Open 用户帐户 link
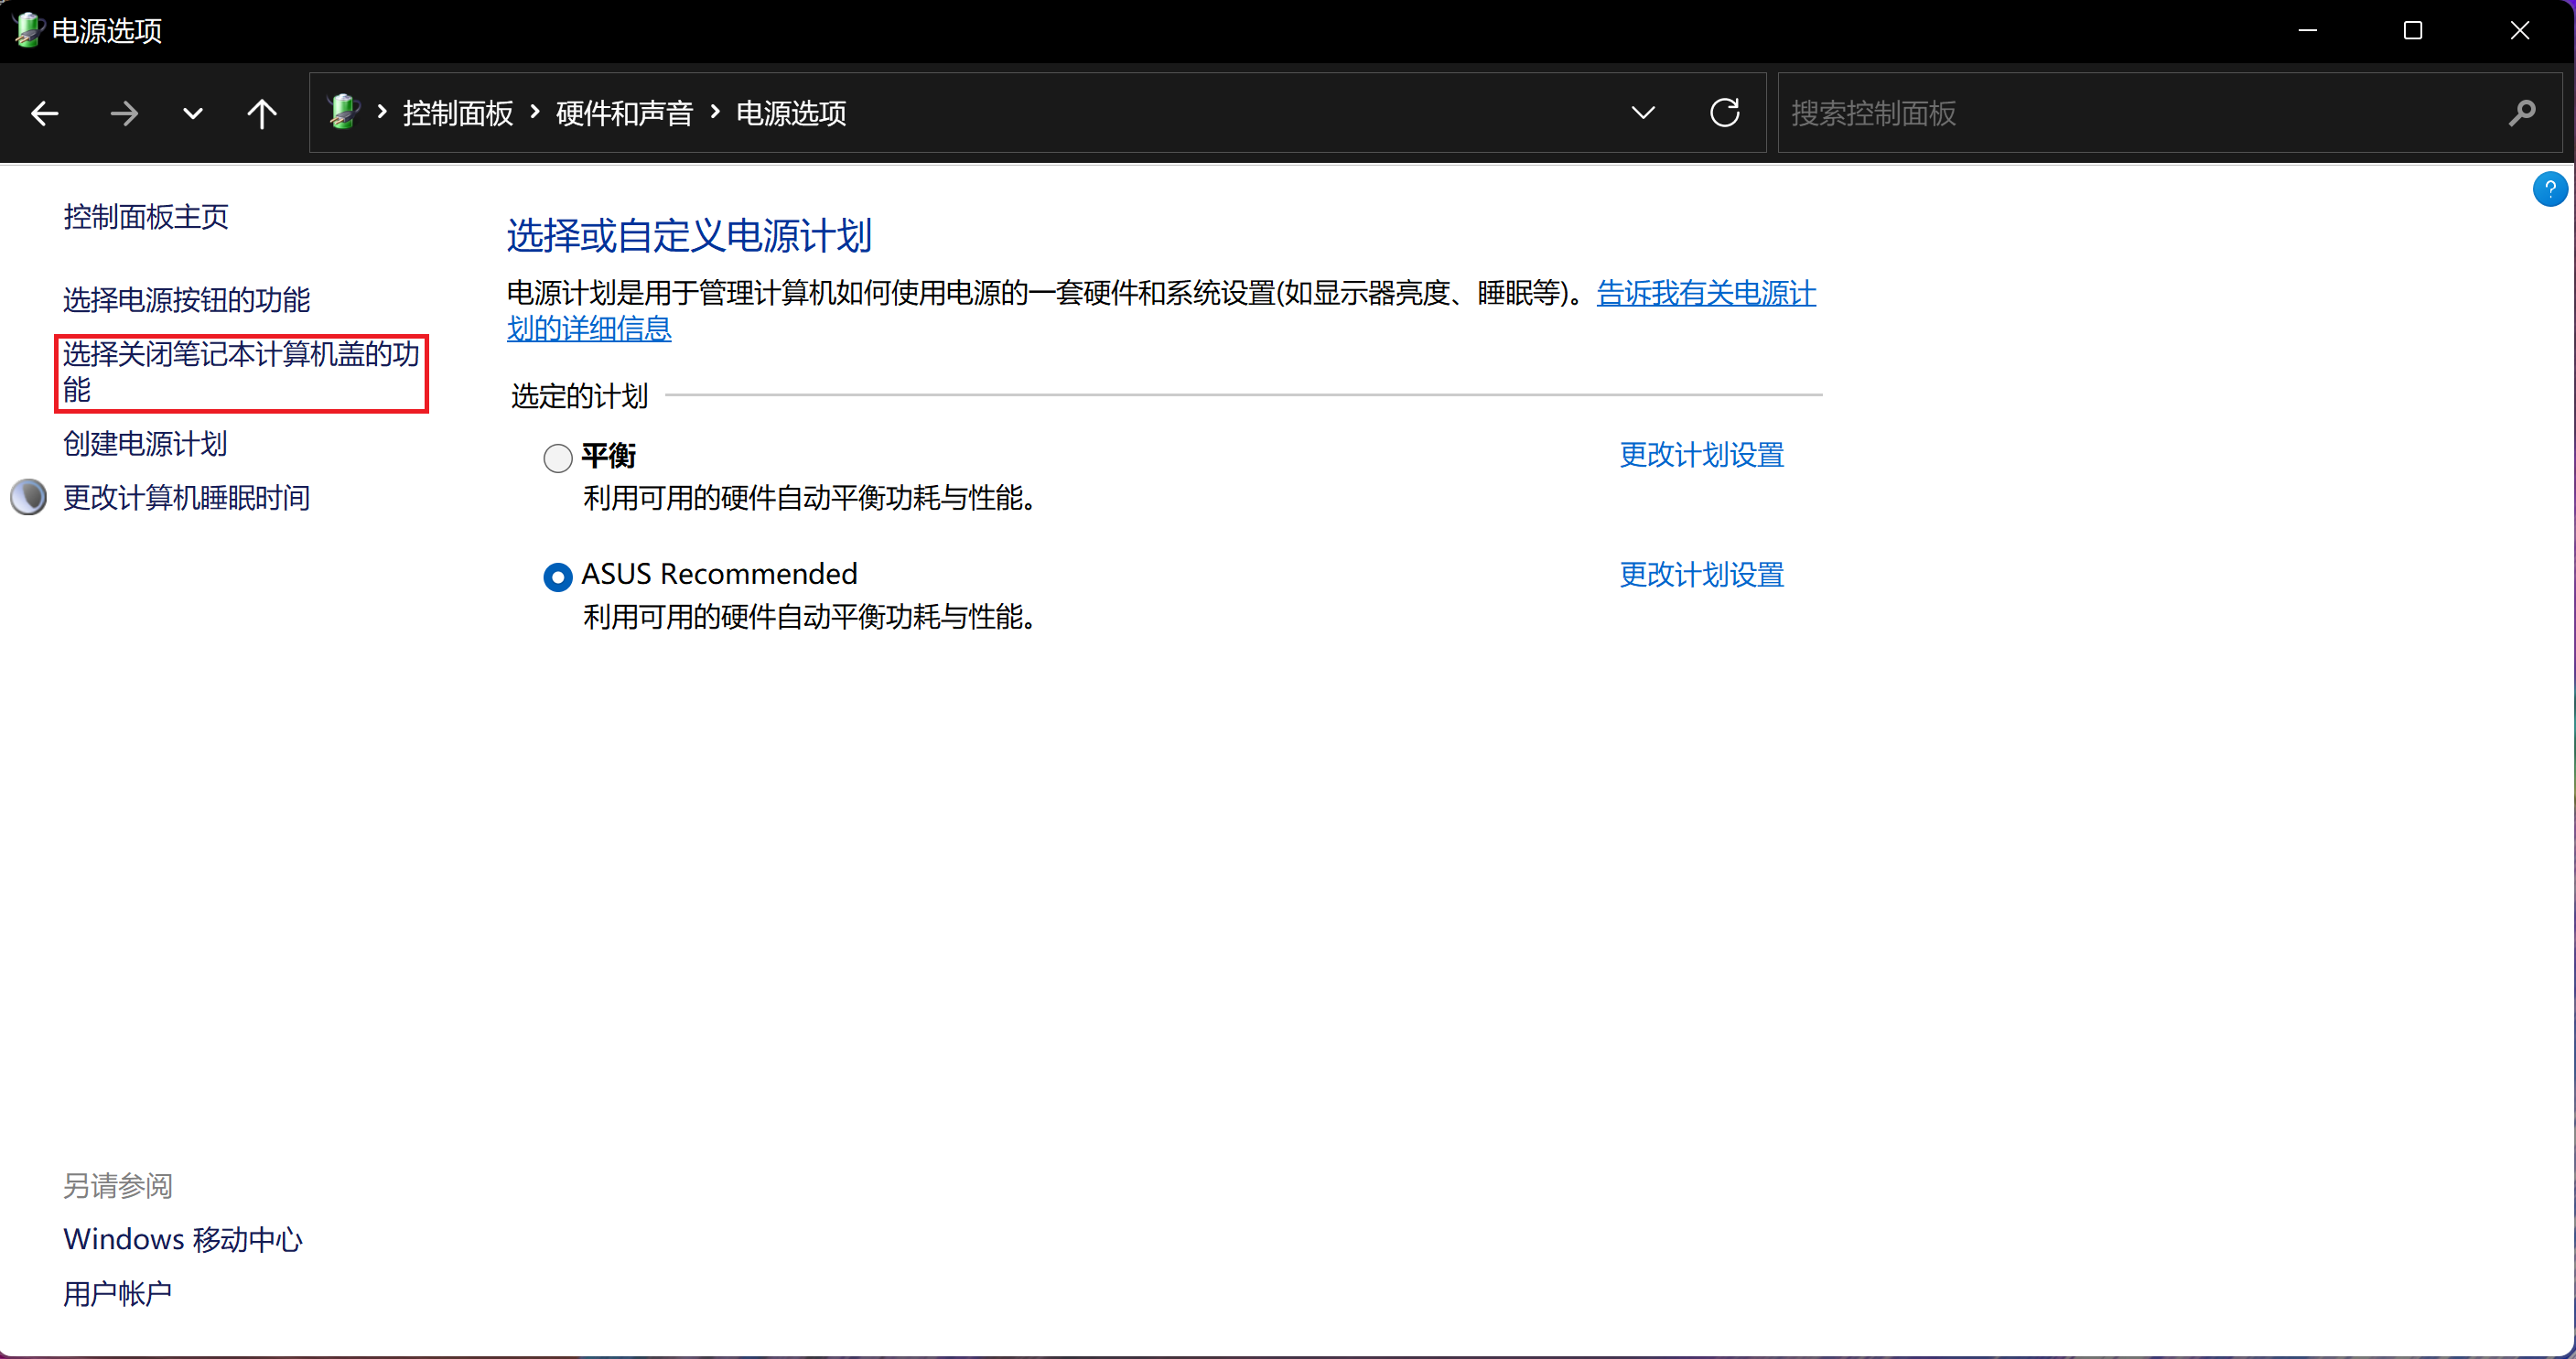The width and height of the screenshot is (2576, 1359). 118,1294
